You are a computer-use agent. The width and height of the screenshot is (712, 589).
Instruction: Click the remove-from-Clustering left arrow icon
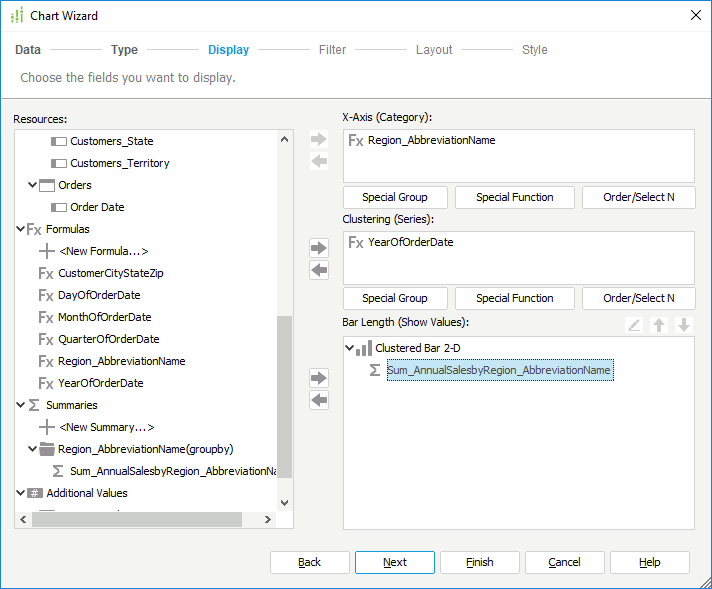coord(319,270)
